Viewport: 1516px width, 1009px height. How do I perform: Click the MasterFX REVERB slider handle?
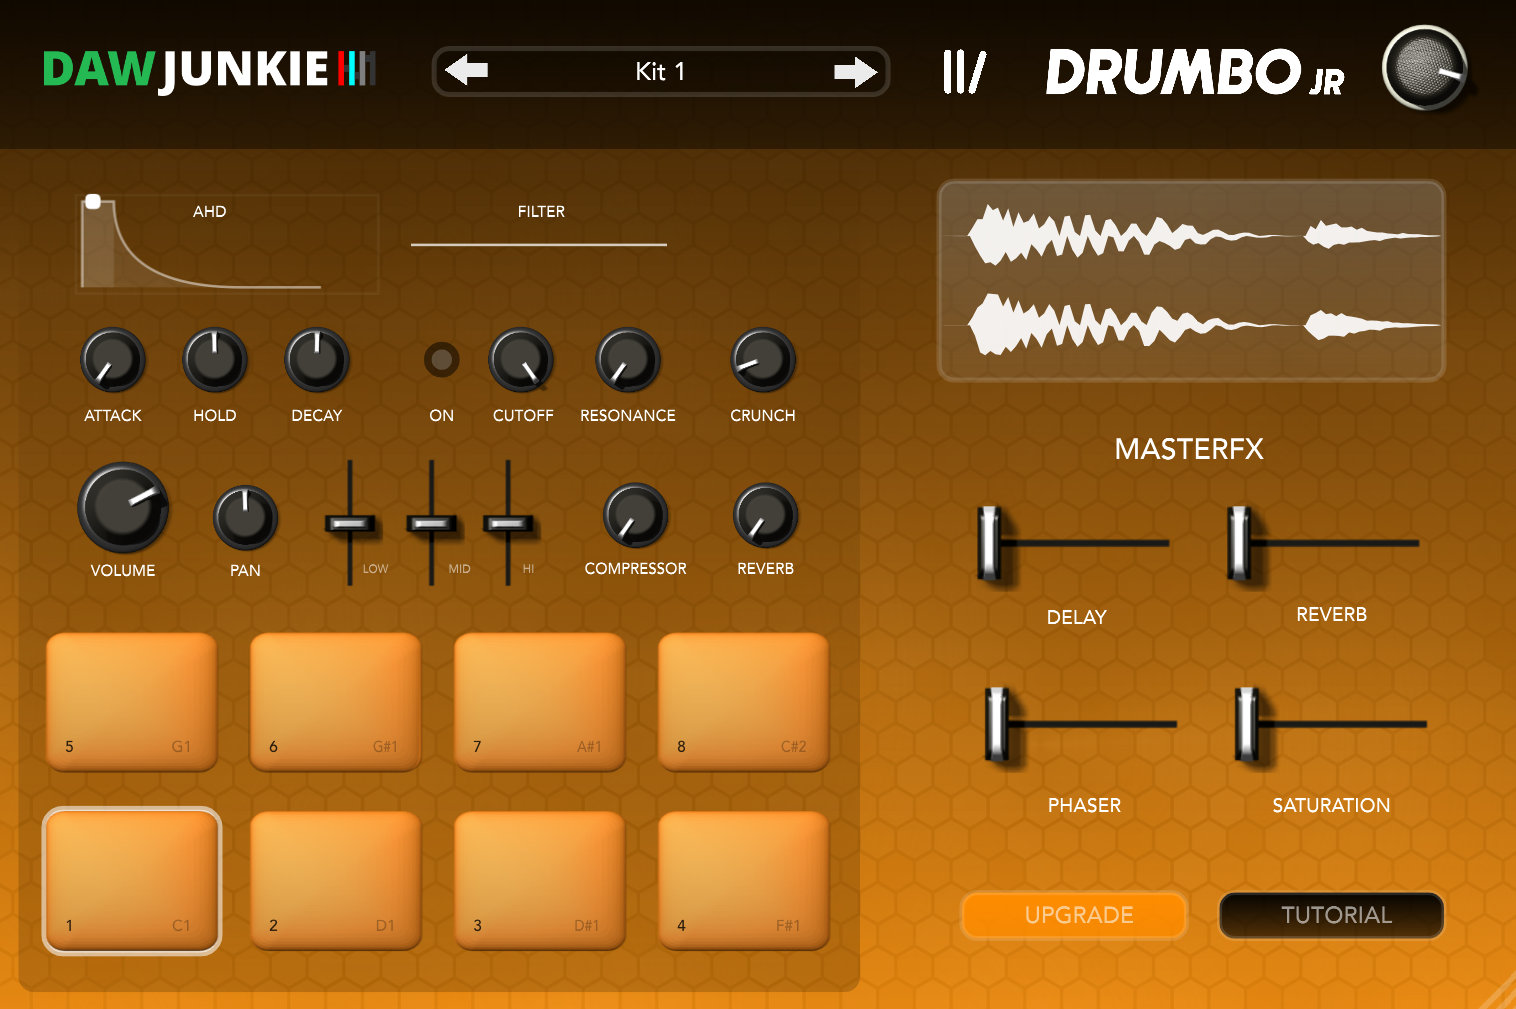pyautogui.click(x=1239, y=543)
